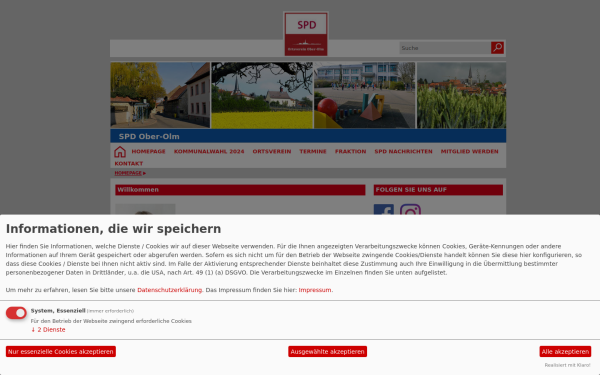Image resolution: width=600 pixels, height=375 pixels.
Task: Click the FOLGEN SIE UNS AUF heading
Action: (x=438, y=190)
